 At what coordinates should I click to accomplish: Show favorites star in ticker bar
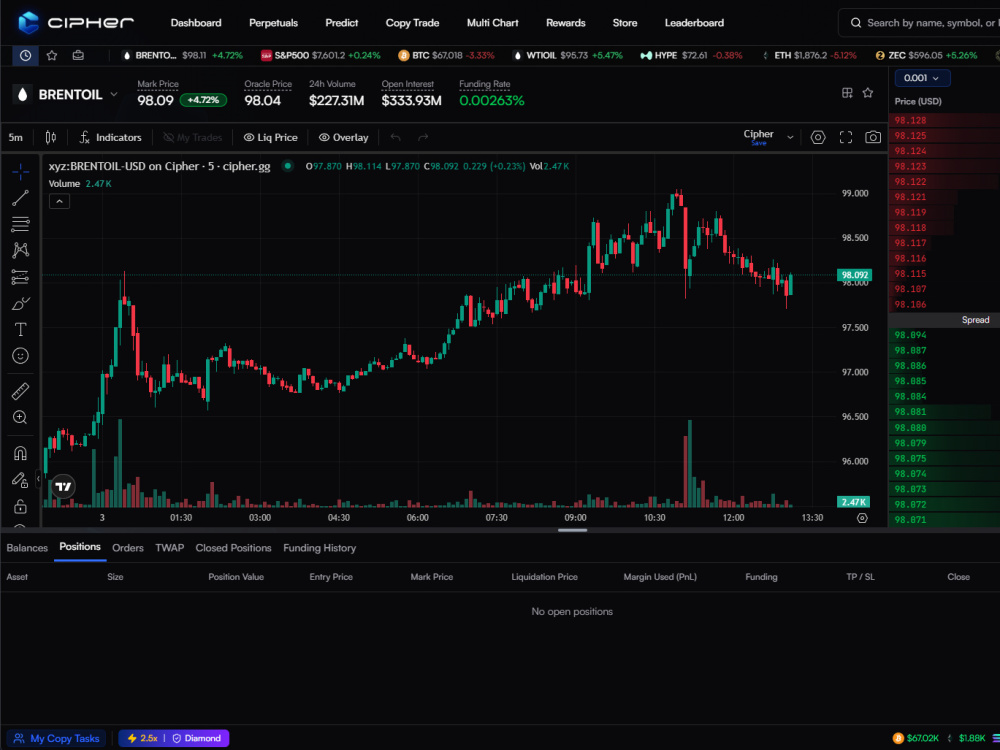[52, 55]
